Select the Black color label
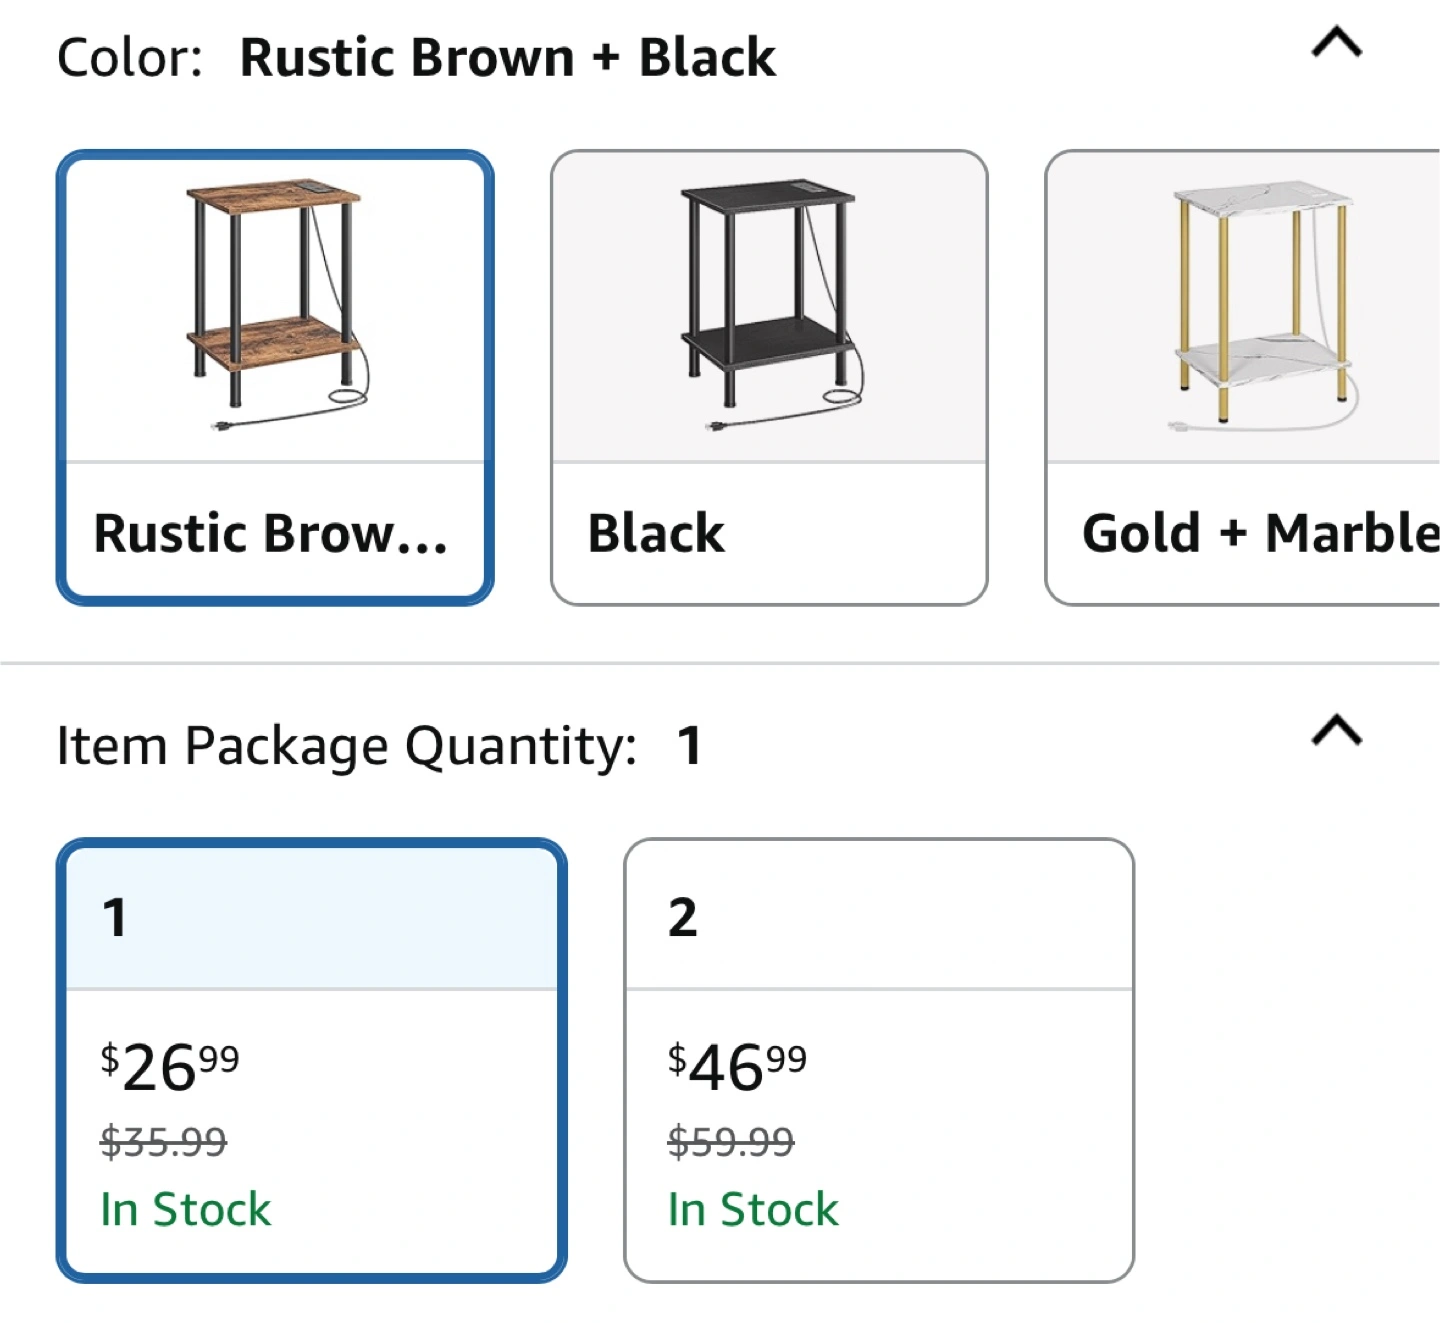Screen dimensions: 1440x1323 [656, 533]
